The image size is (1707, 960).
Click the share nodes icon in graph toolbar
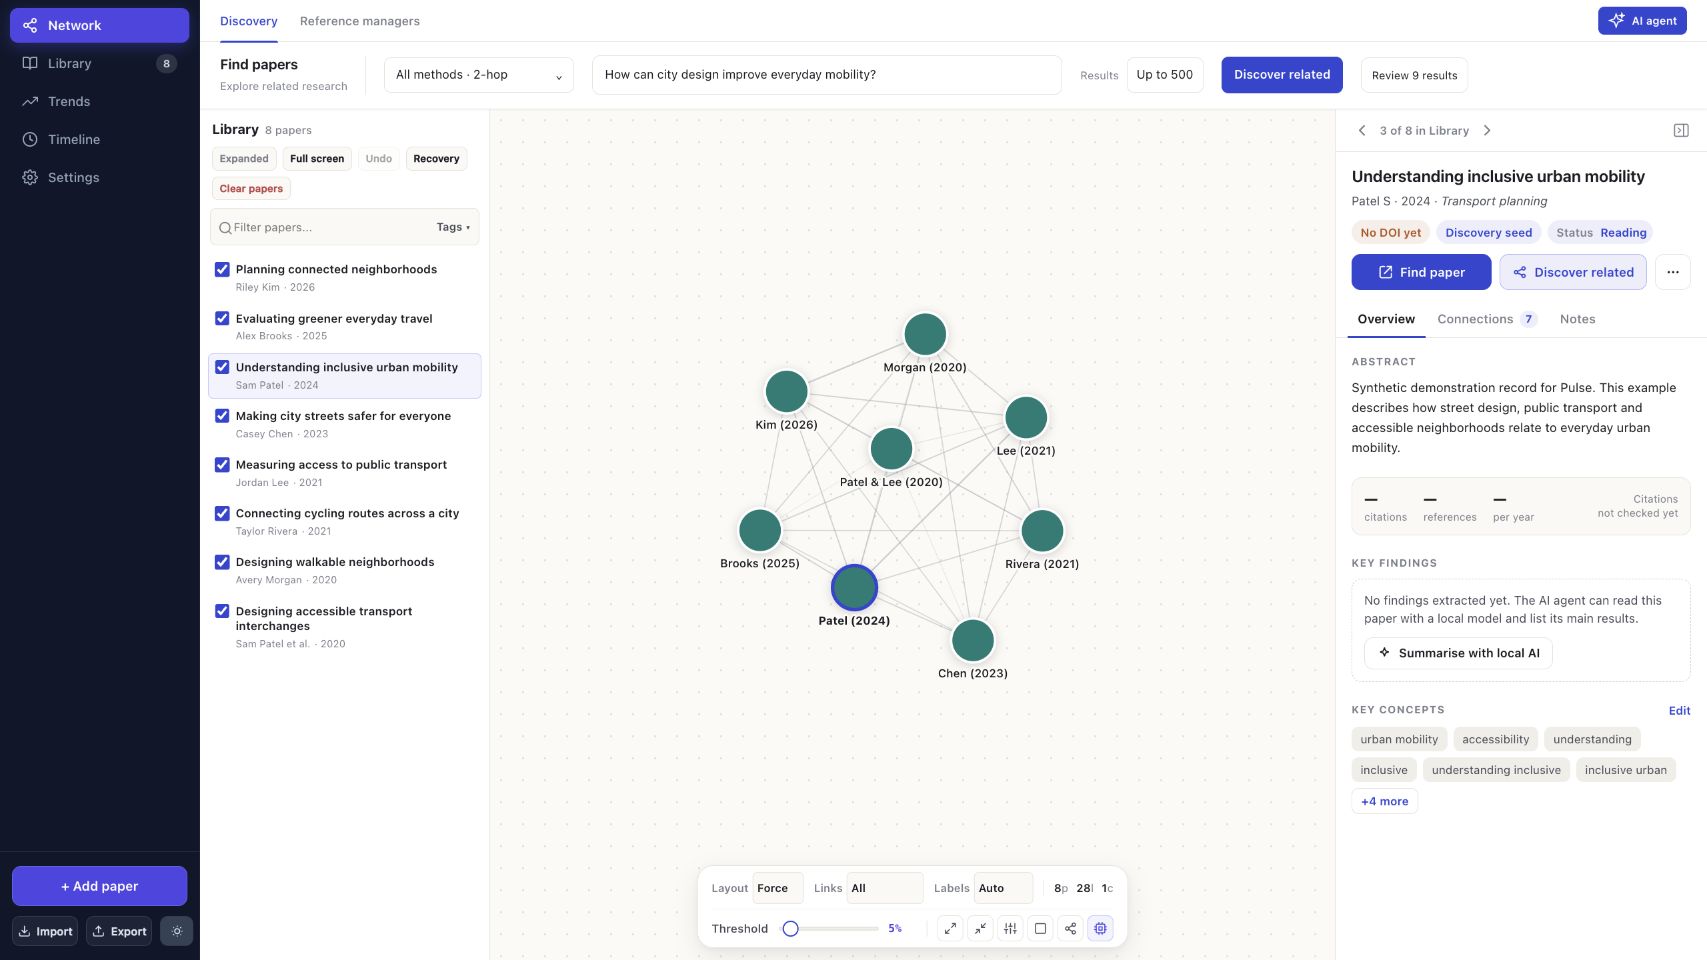tap(1070, 928)
